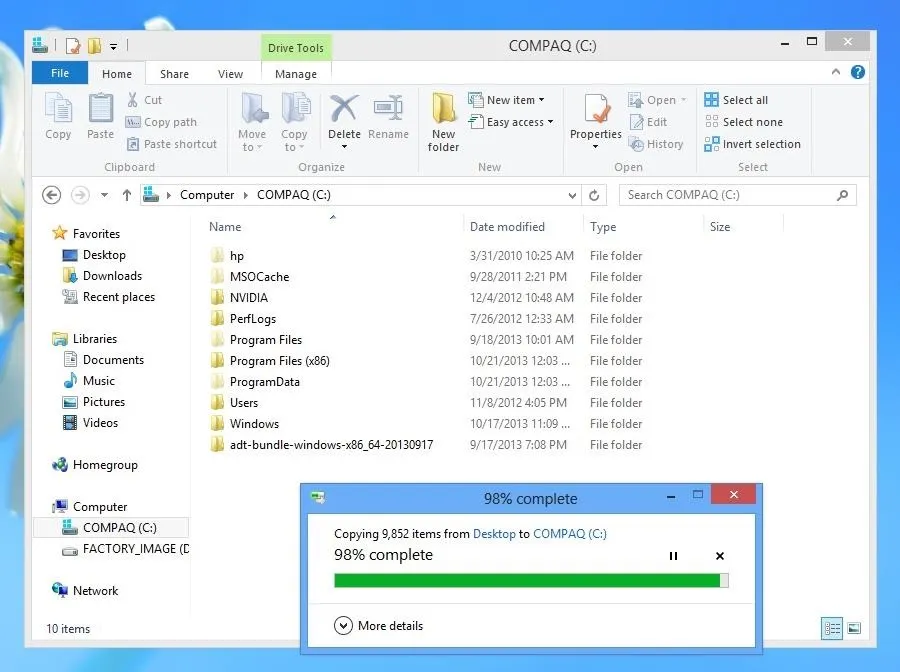Select Downloads in Favorites
This screenshot has height=672, width=900.
click(102, 276)
